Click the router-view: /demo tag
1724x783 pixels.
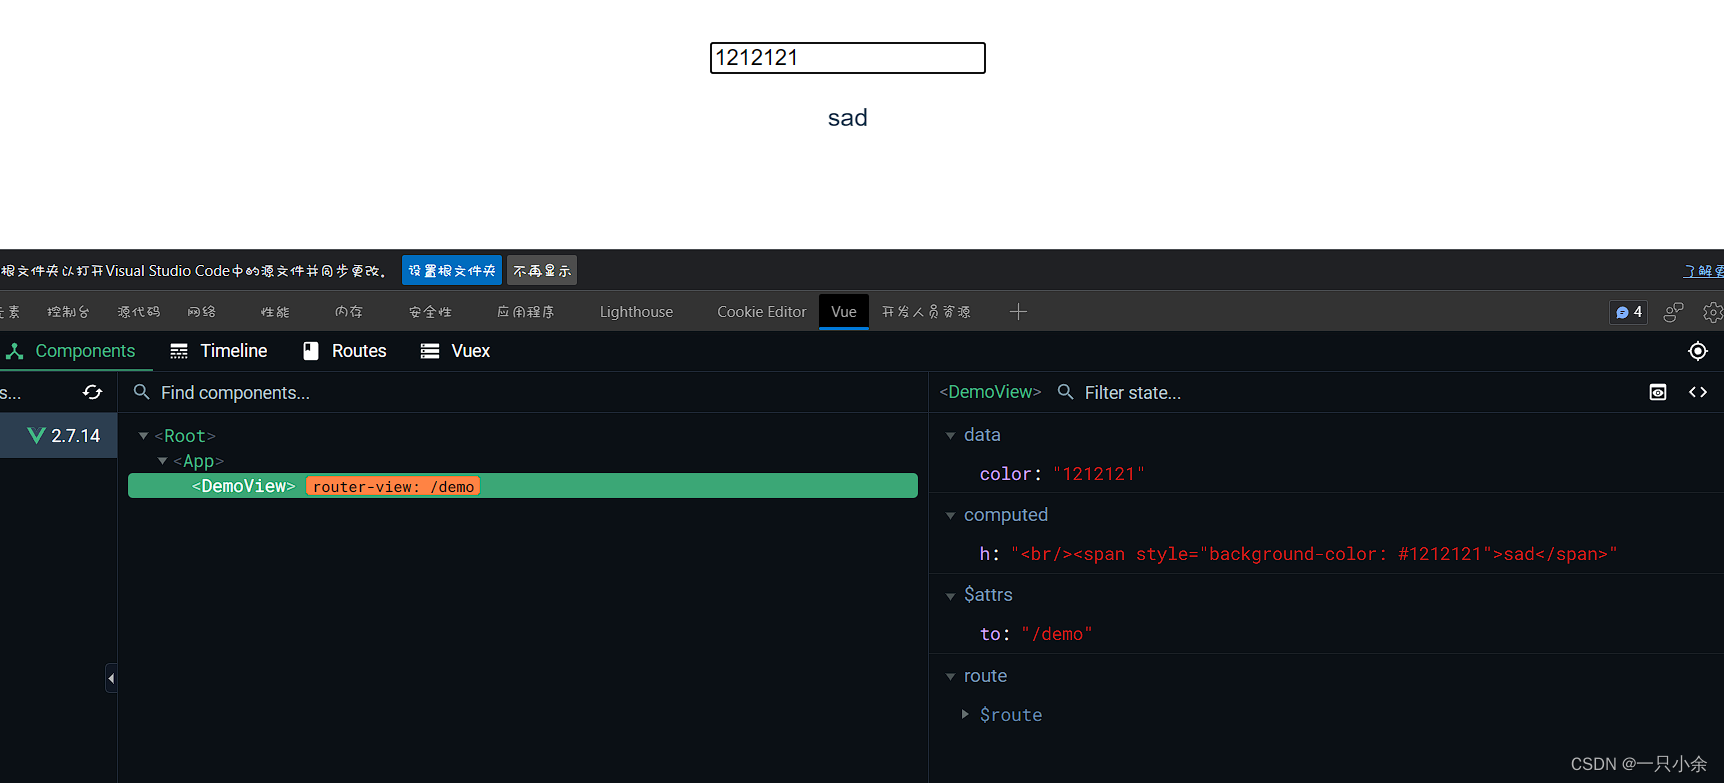coord(393,487)
